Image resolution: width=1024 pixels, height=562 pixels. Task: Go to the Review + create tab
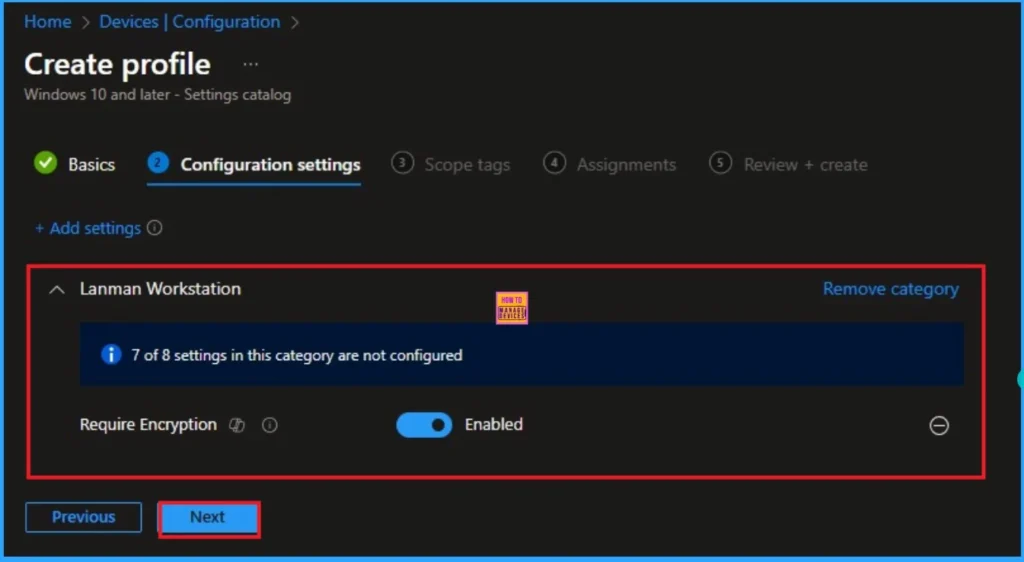tap(804, 165)
